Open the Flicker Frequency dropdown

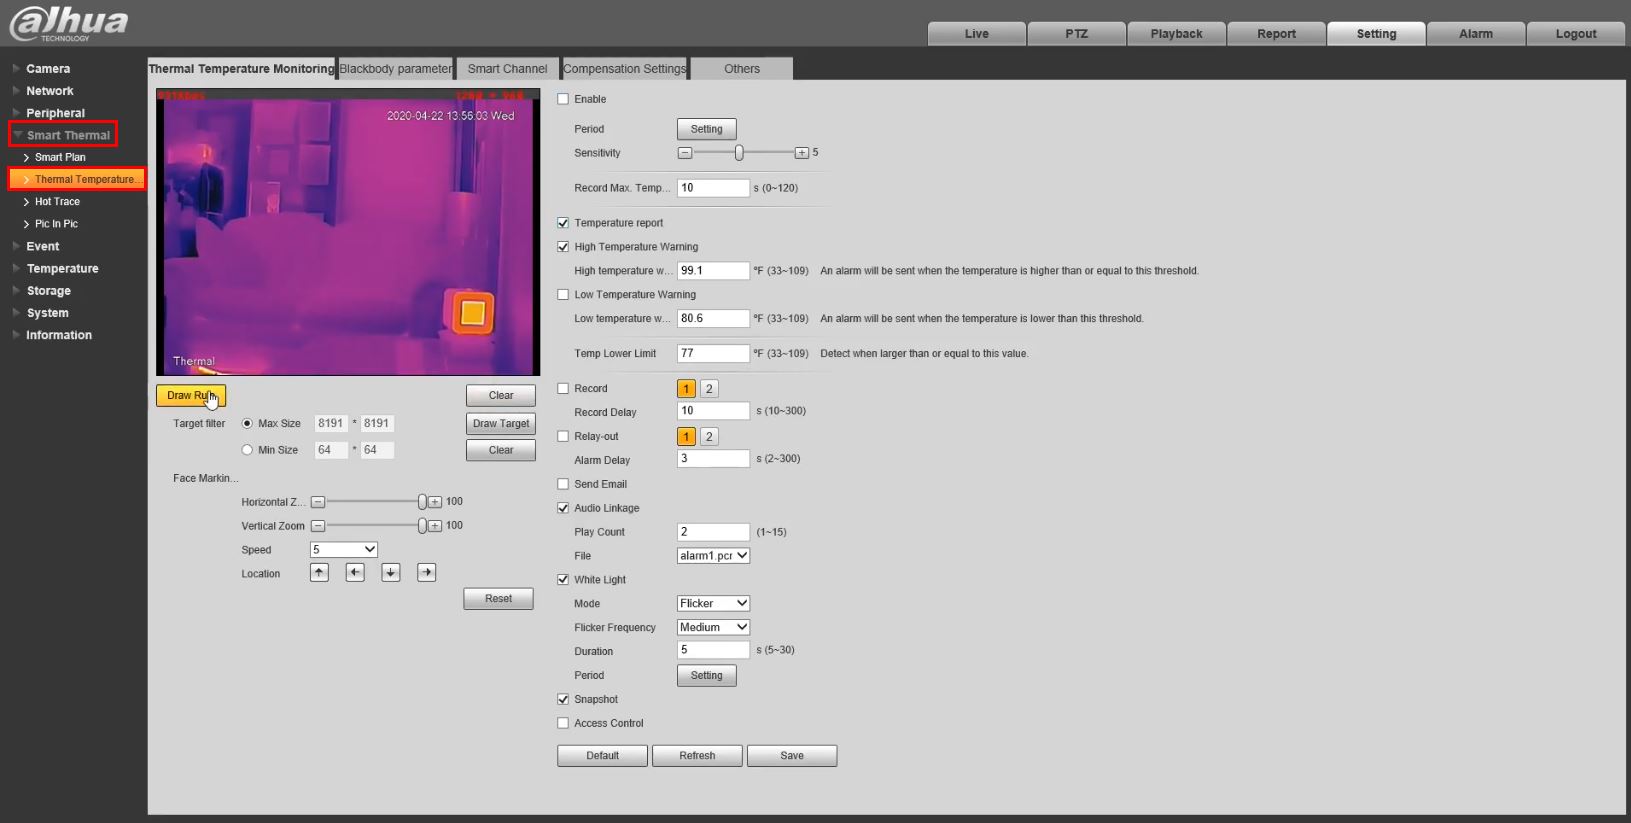pyautogui.click(x=713, y=627)
